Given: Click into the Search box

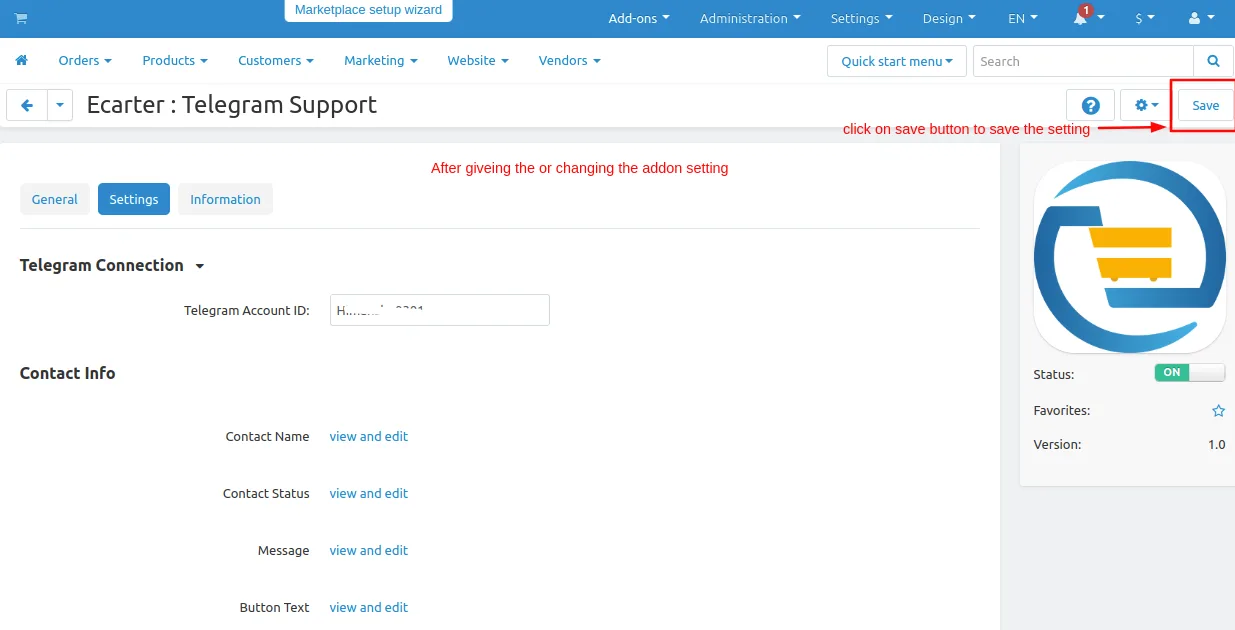Looking at the screenshot, I should pyautogui.click(x=1083, y=61).
